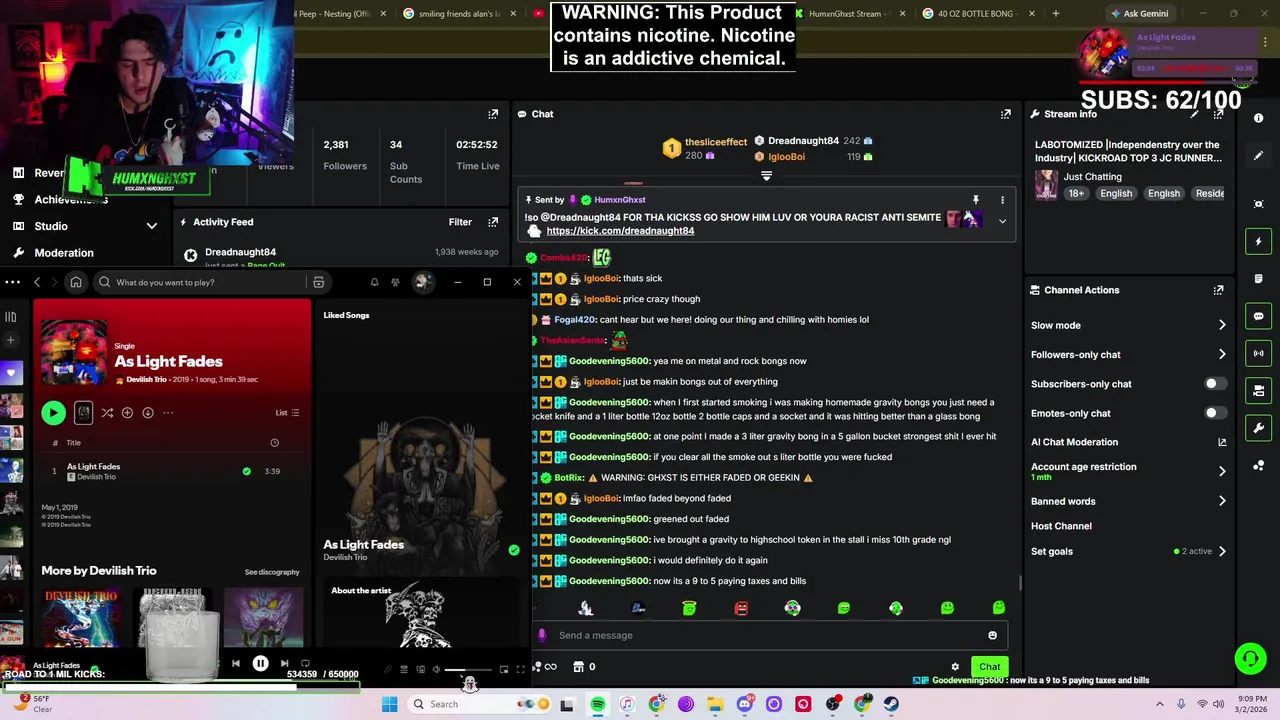Mute Spotify with the speaker icon
This screenshot has height=720, width=1280.
click(x=436, y=670)
